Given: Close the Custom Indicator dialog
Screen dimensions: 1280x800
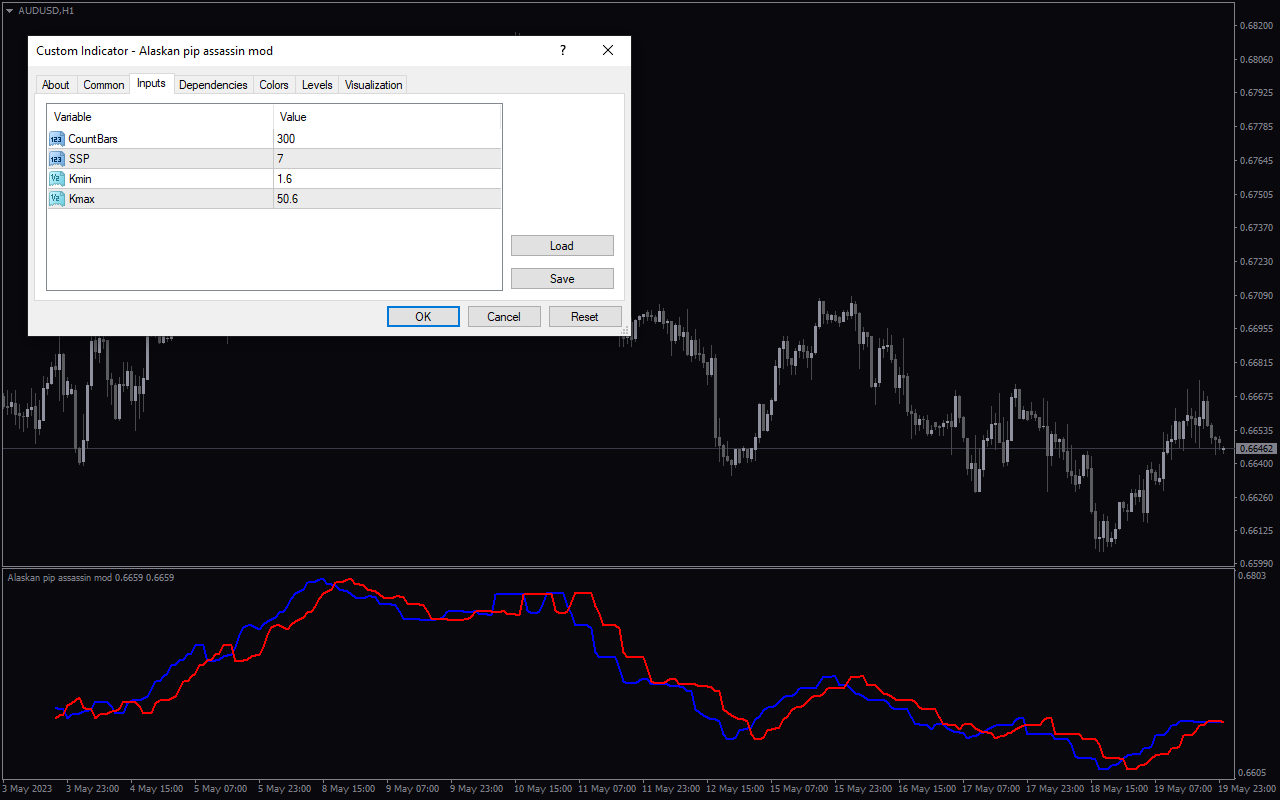Looking at the screenshot, I should pyautogui.click(x=608, y=51).
